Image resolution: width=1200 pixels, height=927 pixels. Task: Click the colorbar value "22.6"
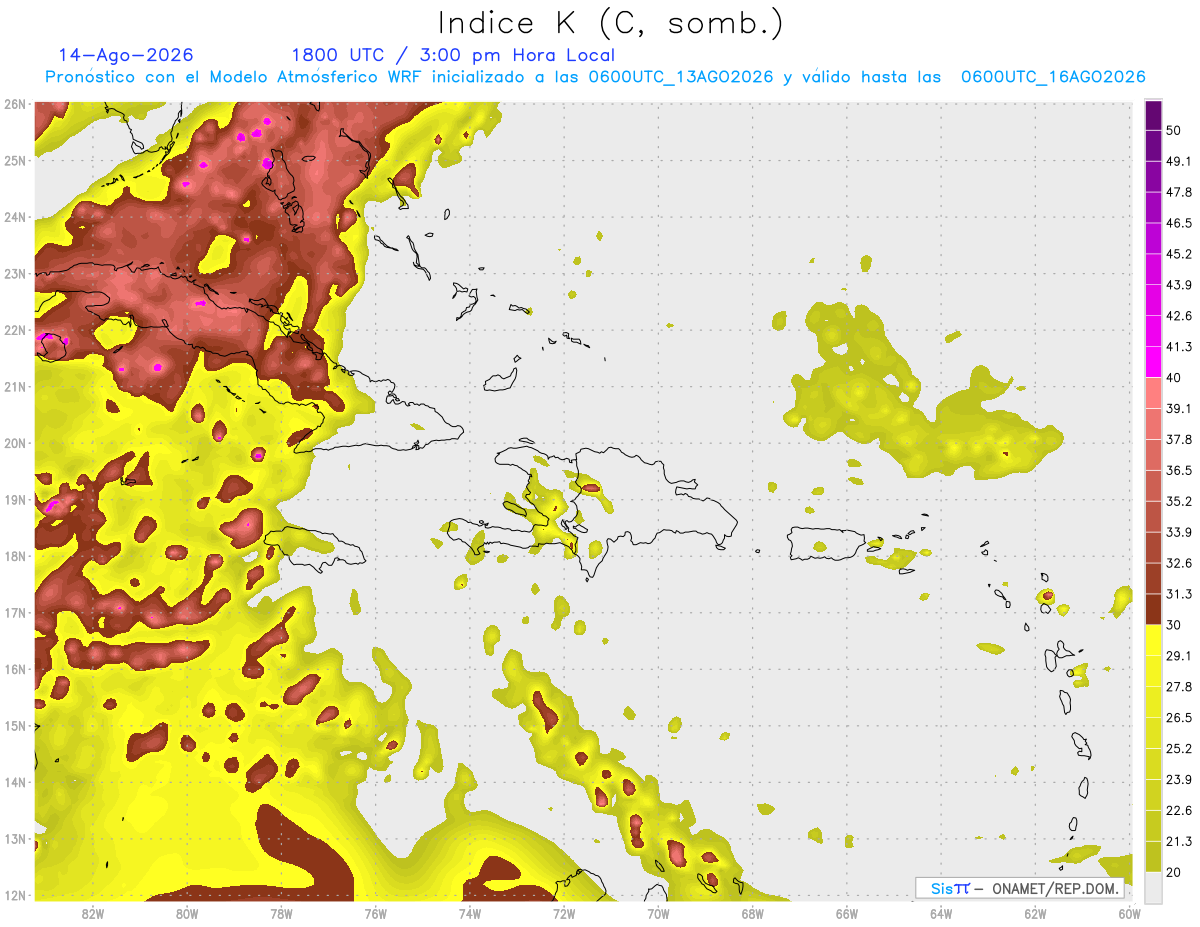tap(1179, 811)
